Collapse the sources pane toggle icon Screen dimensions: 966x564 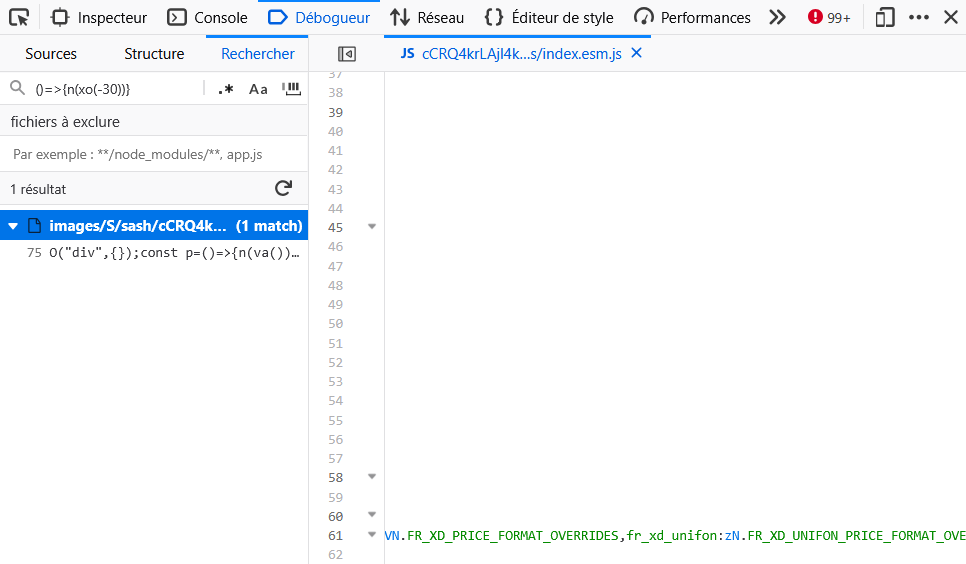(347, 54)
